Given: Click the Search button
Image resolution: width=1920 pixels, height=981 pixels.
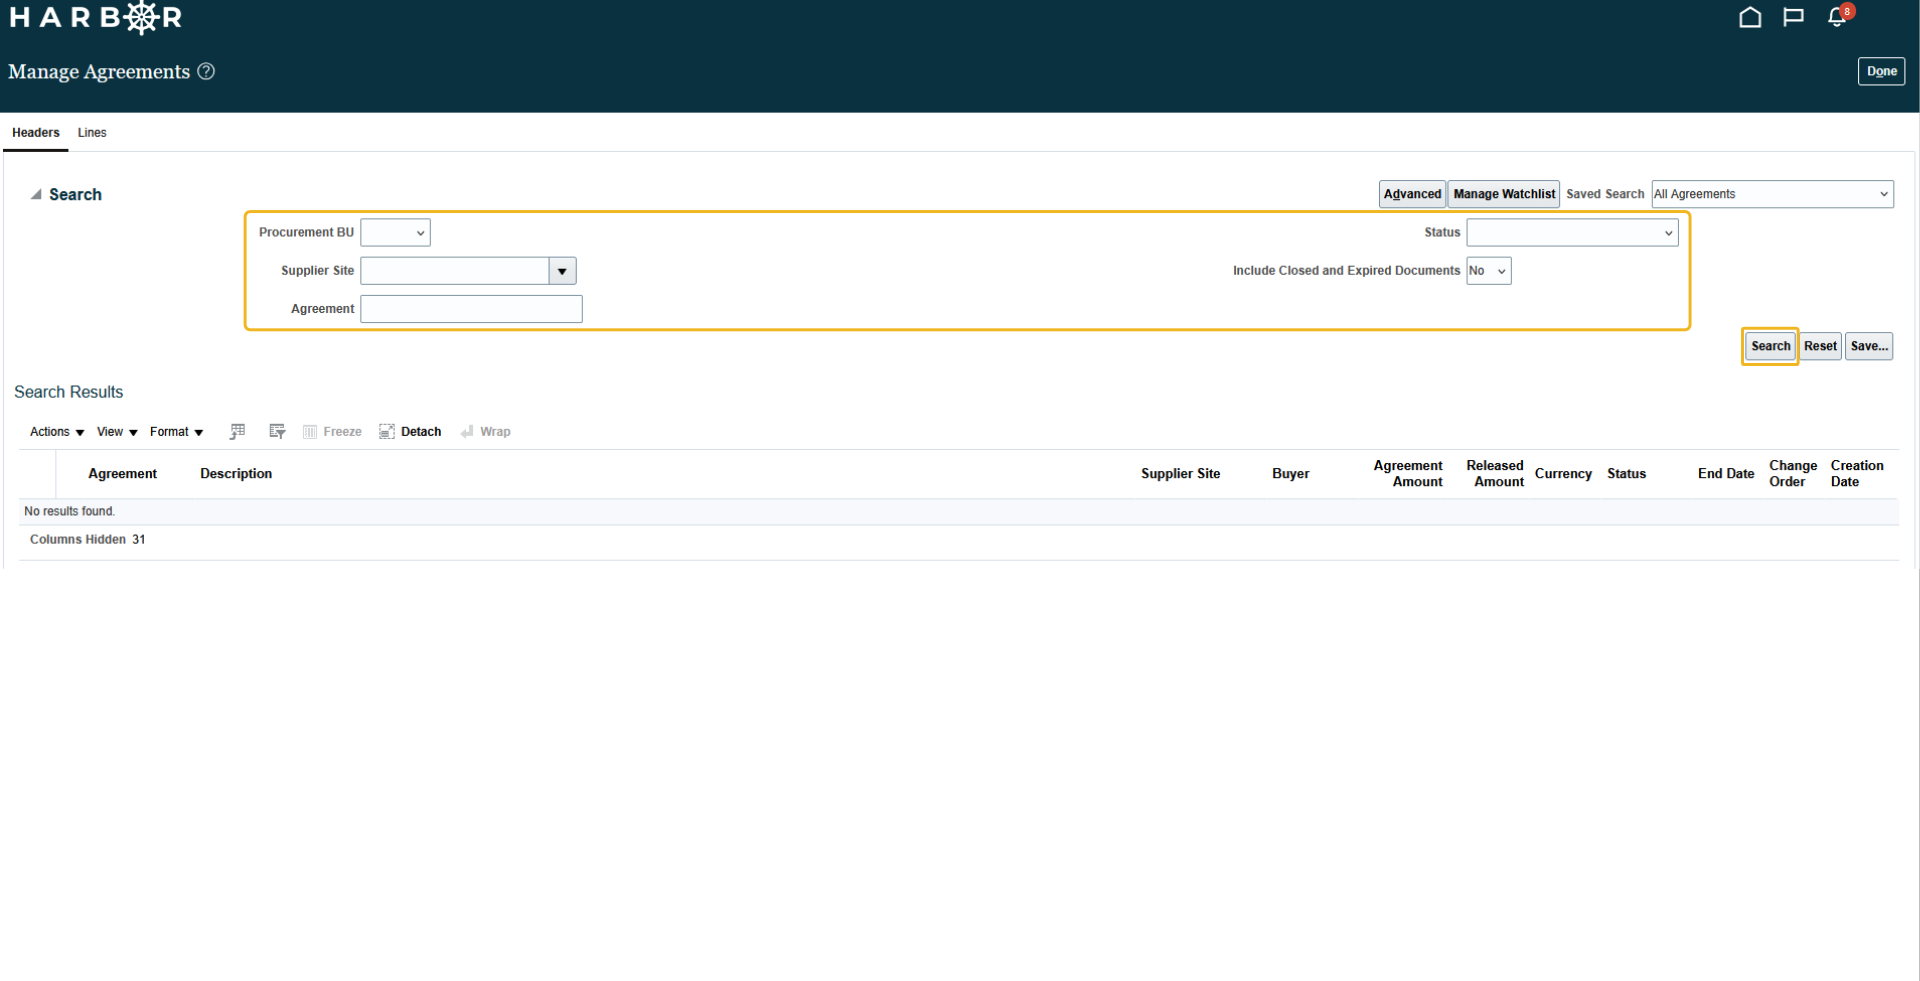Looking at the screenshot, I should [1770, 346].
